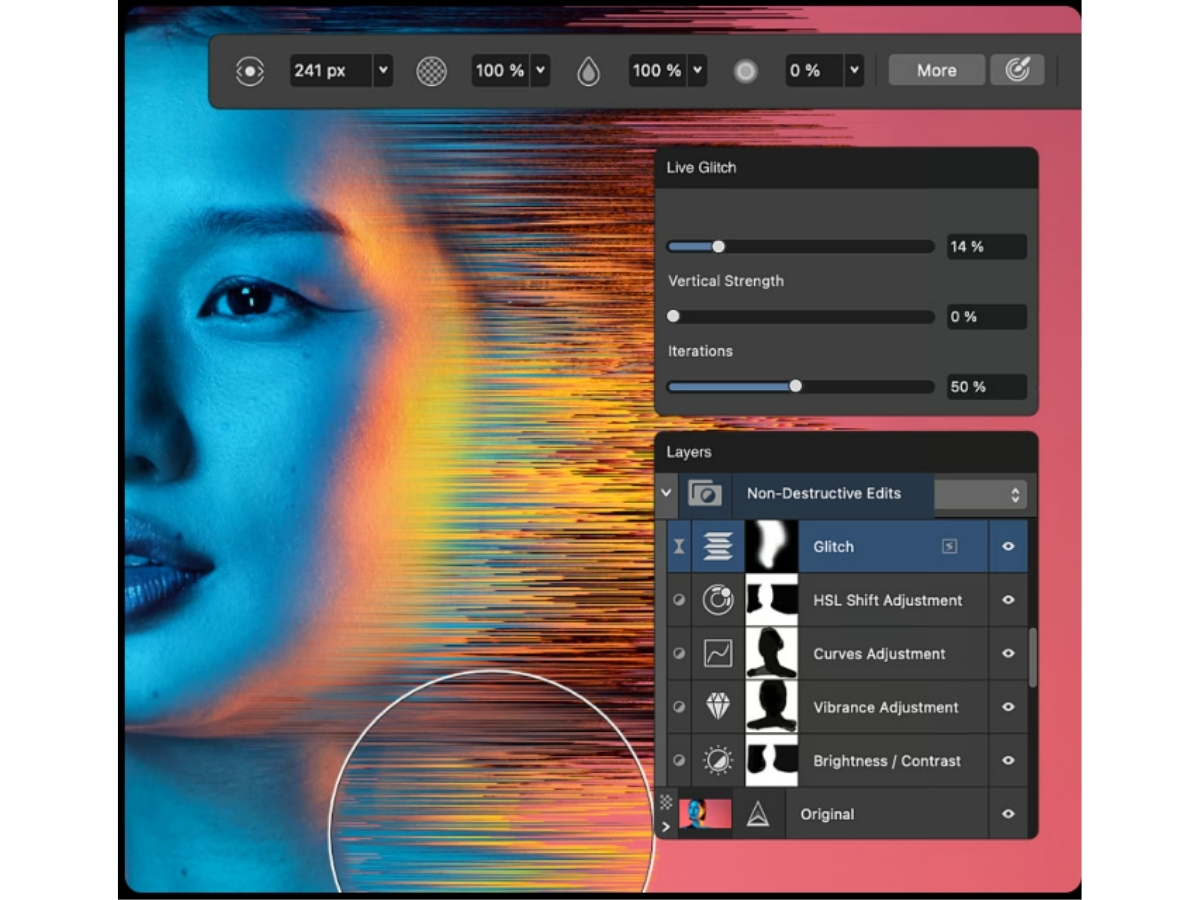Image resolution: width=1200 pixels, height=900 pixels.
Task: Click the group icon beside Non-Destructive Edits
Action: point(705,494)
